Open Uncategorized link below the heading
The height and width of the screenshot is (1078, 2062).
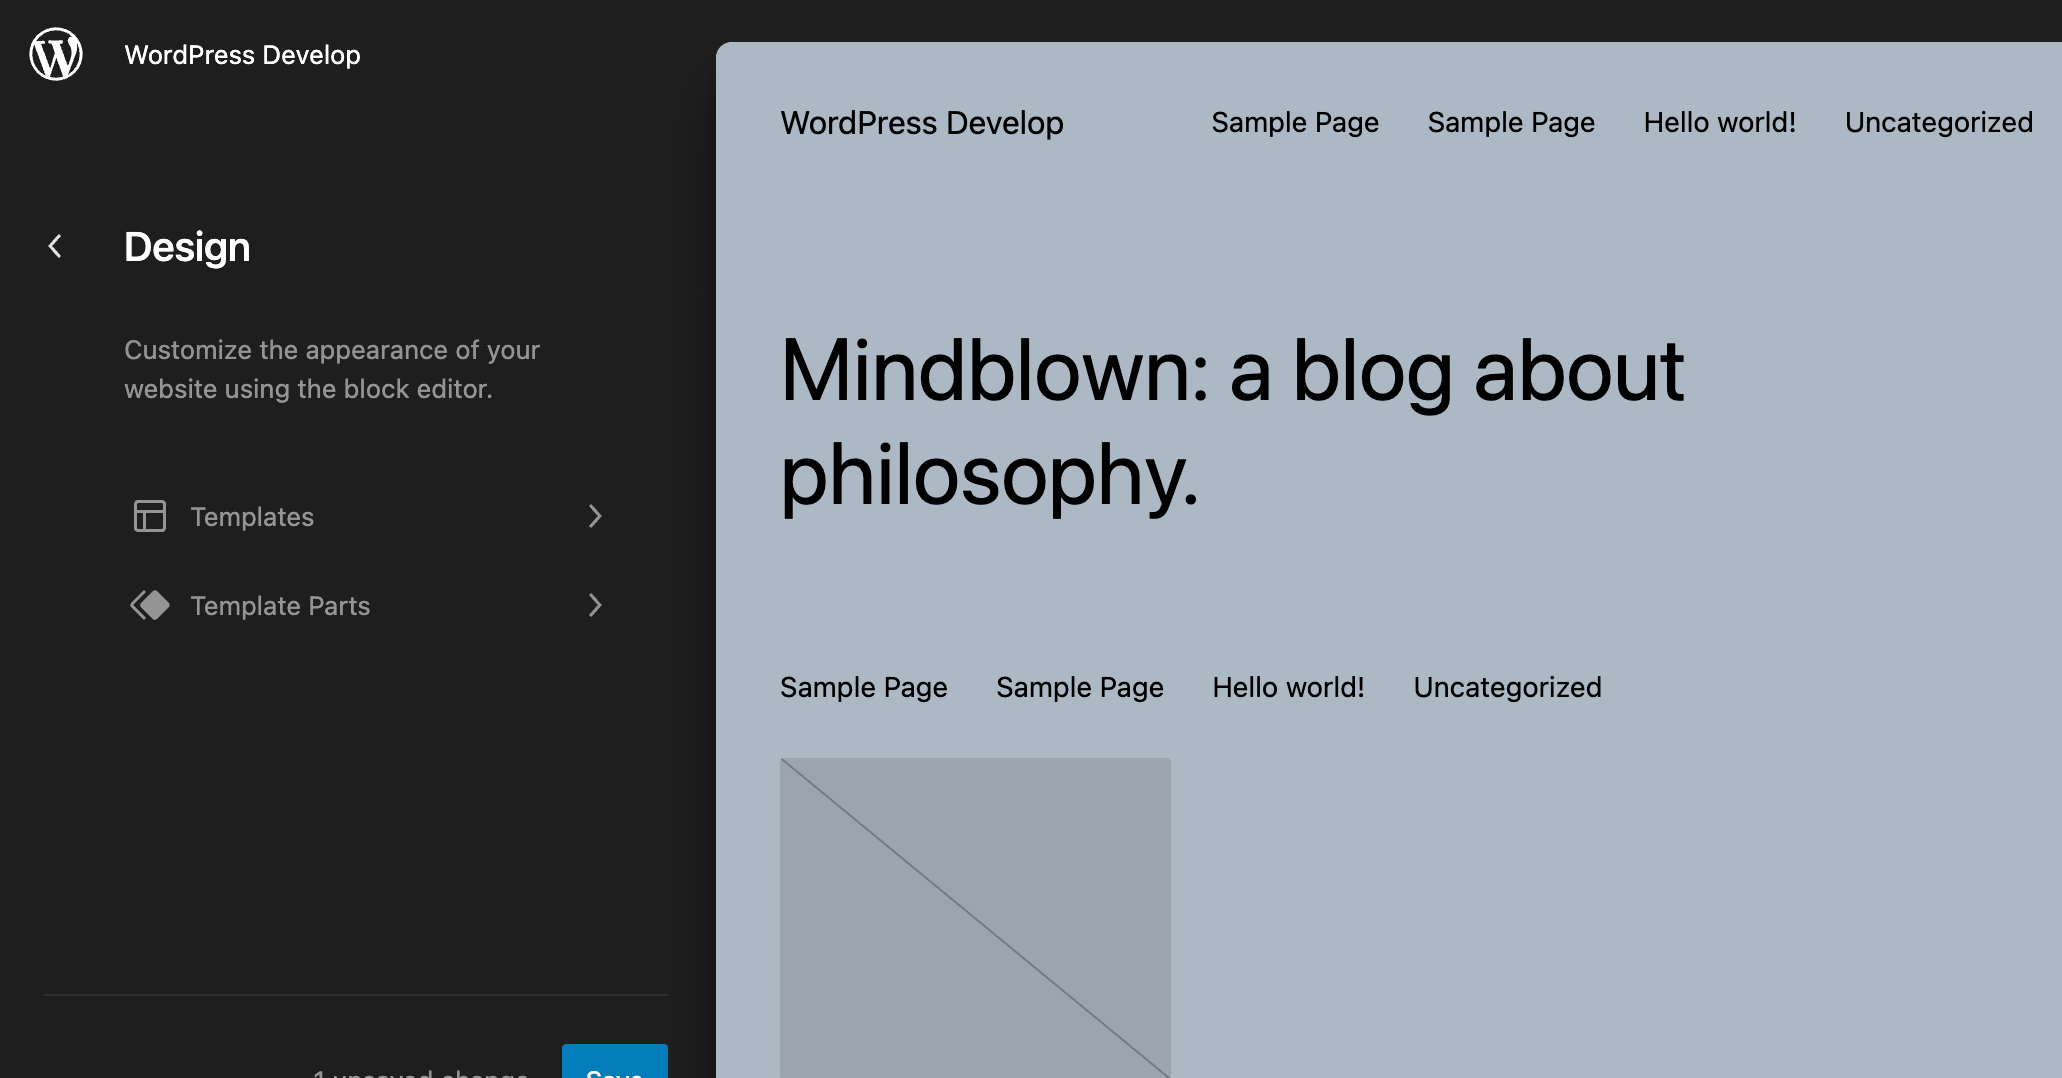(1507, 687)
